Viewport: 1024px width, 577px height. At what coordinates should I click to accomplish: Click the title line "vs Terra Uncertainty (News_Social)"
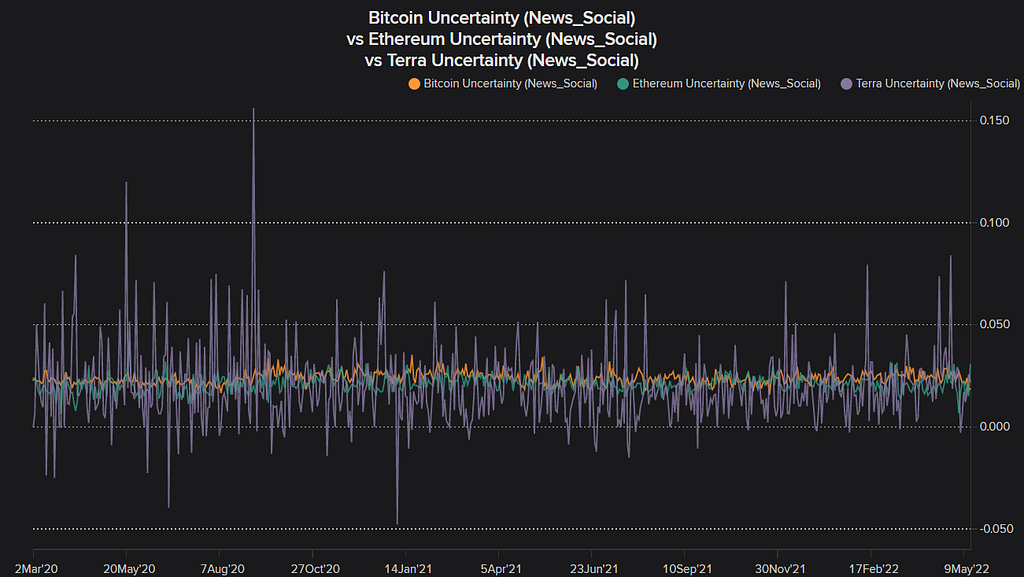[502, 61]
